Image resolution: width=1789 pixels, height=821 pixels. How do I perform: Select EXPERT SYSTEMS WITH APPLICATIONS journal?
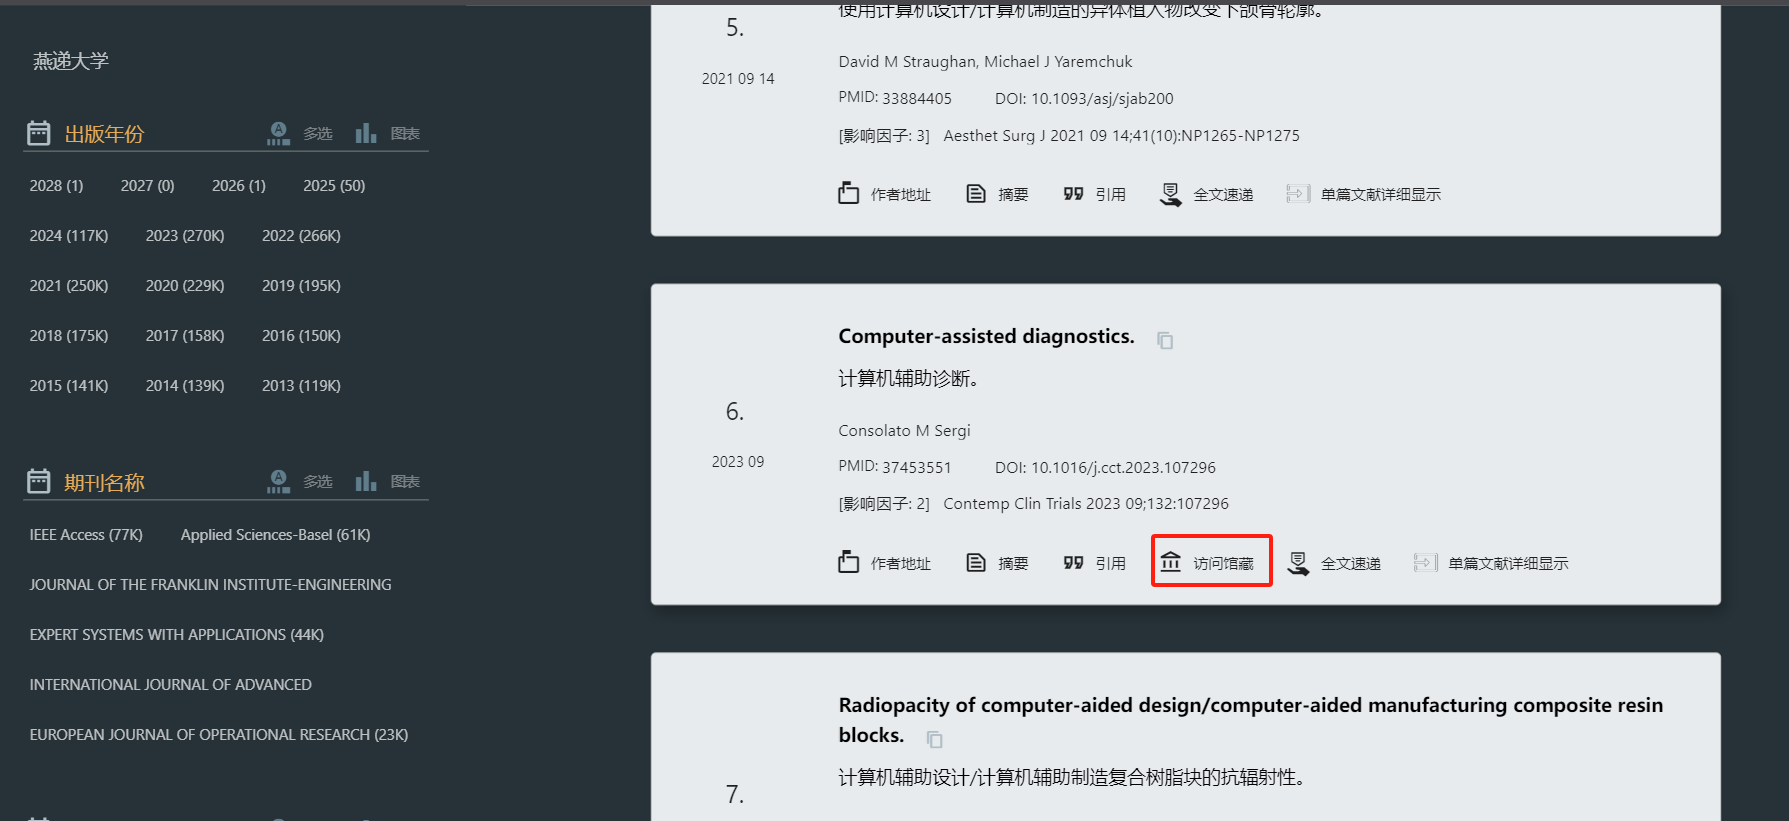(177, 635)
